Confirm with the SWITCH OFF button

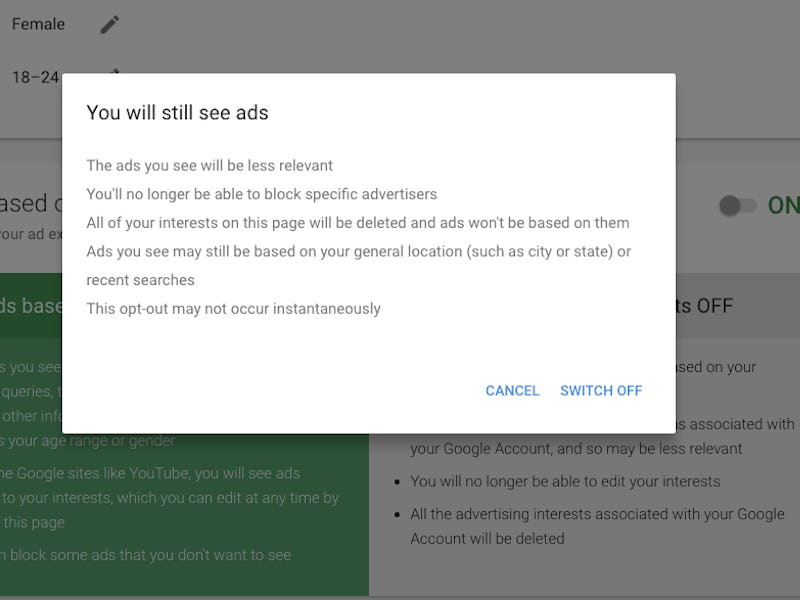pyautogui.click(x=601, y=391)
